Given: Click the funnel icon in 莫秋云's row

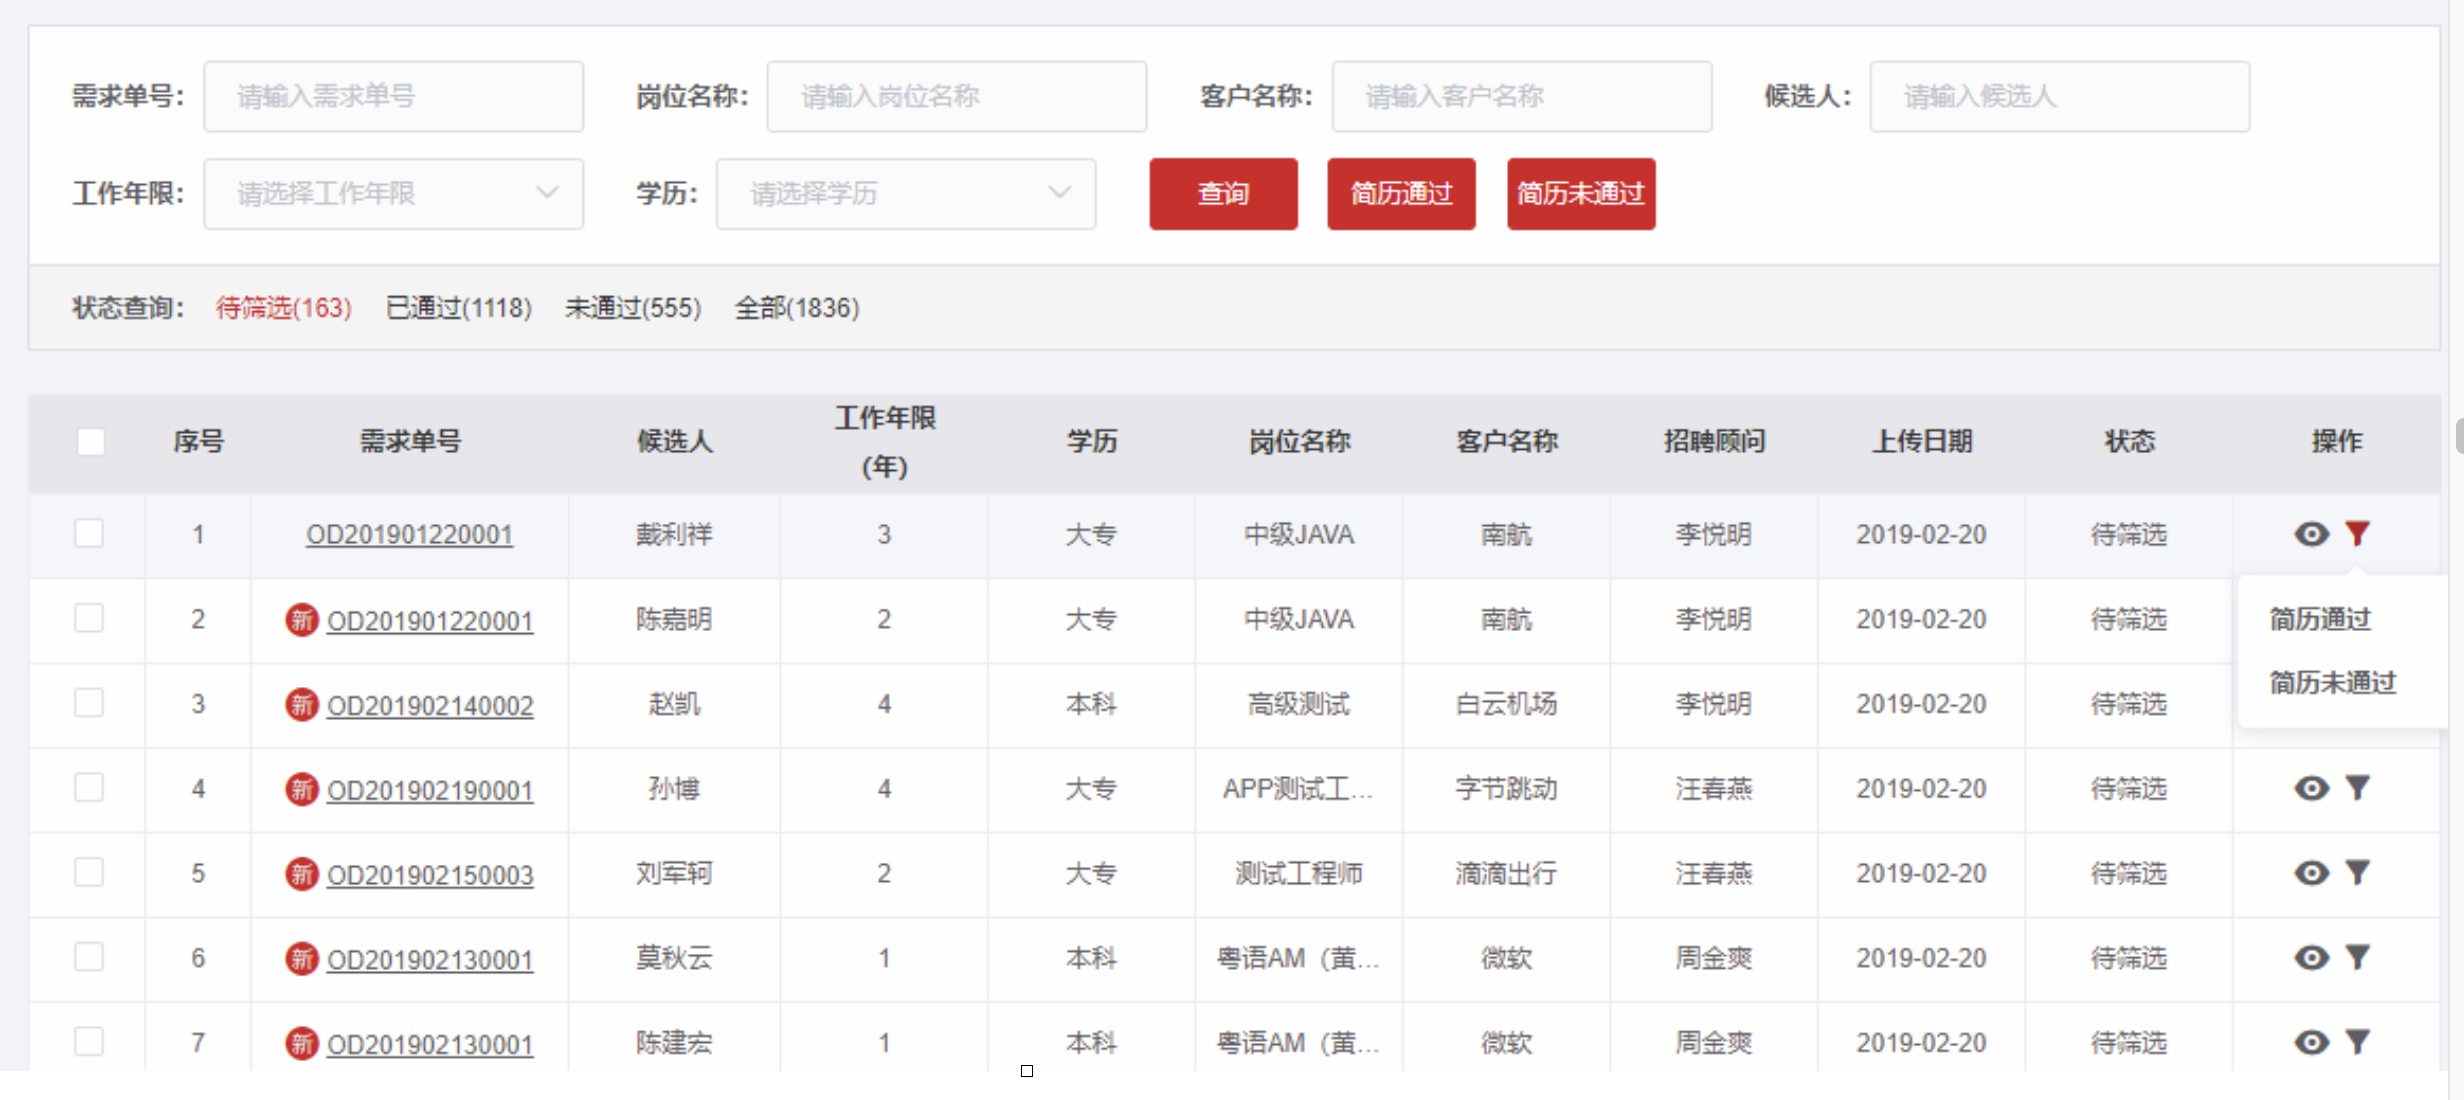Looking at the screenshot, I should (2357, 958).
